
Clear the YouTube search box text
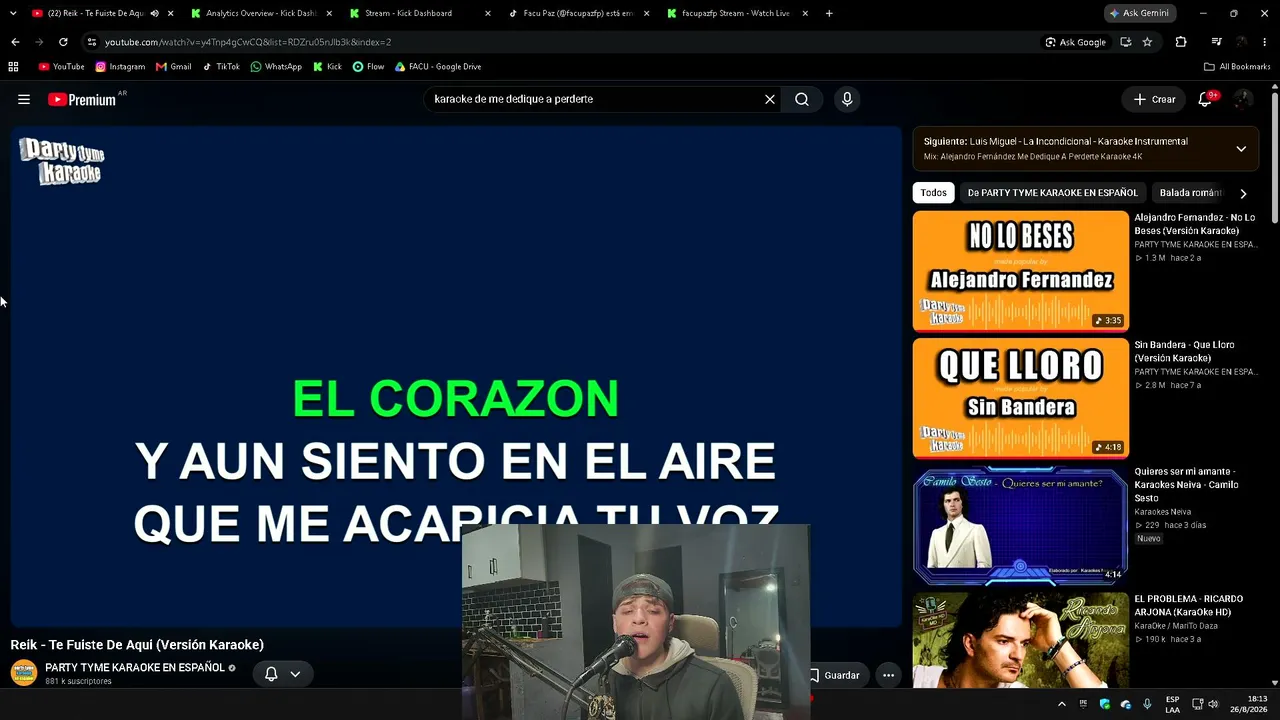click(770, 99)
